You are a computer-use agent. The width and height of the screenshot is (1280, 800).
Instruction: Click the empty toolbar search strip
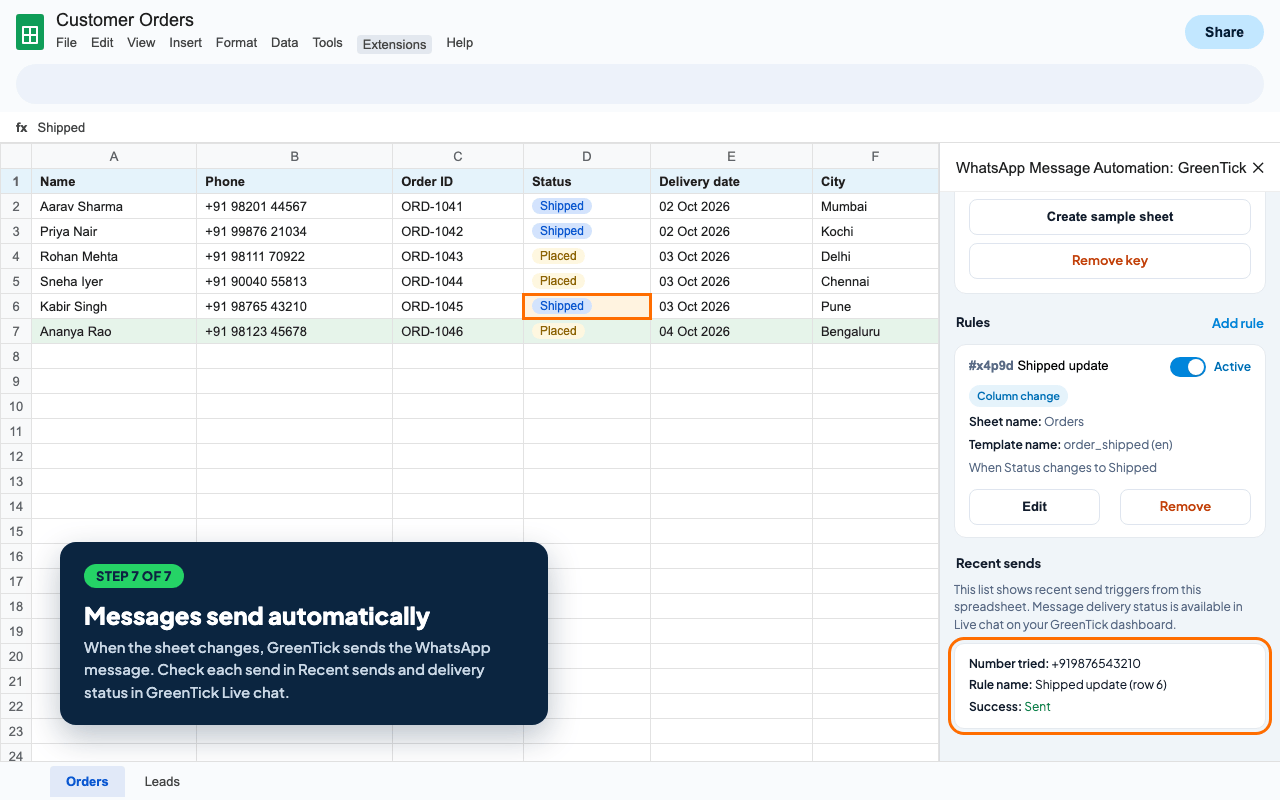pos(640,84)
